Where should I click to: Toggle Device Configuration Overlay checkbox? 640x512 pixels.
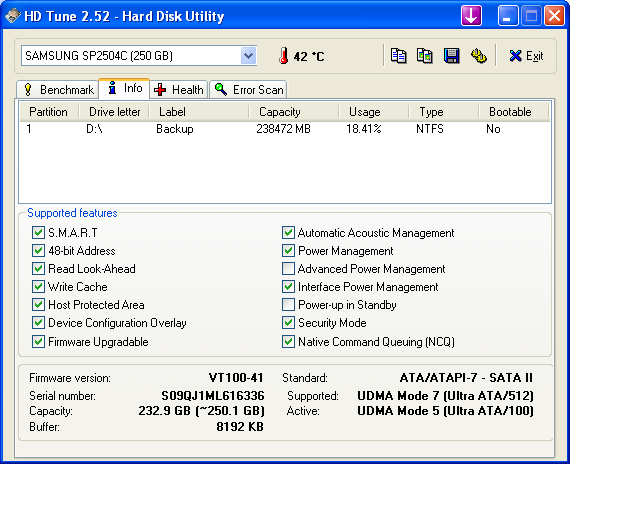click(x=38, y=323)
